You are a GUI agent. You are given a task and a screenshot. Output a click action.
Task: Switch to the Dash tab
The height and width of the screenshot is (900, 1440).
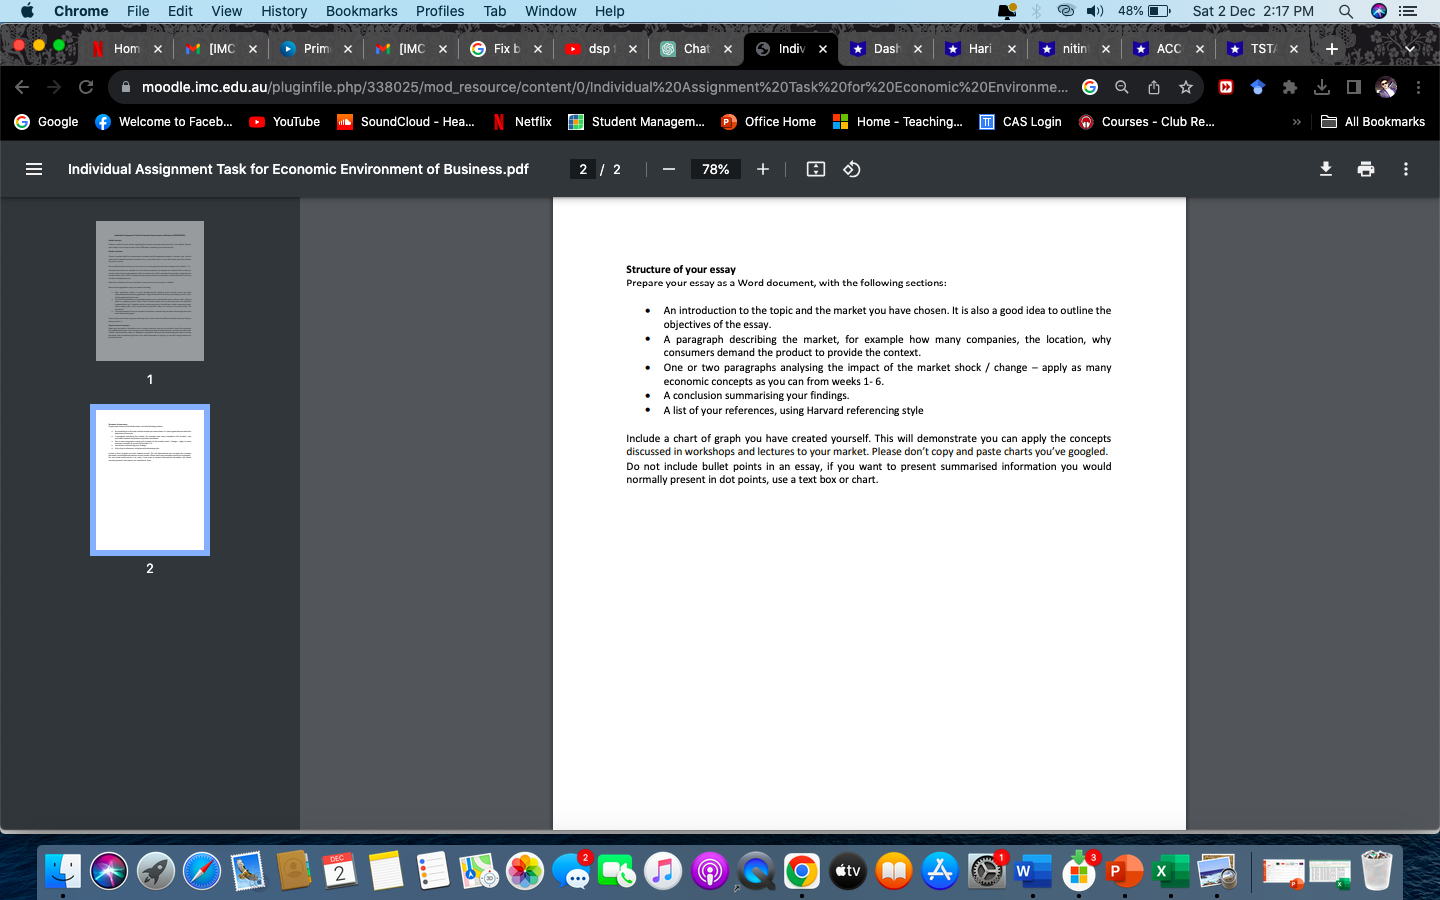coord(884,48)
